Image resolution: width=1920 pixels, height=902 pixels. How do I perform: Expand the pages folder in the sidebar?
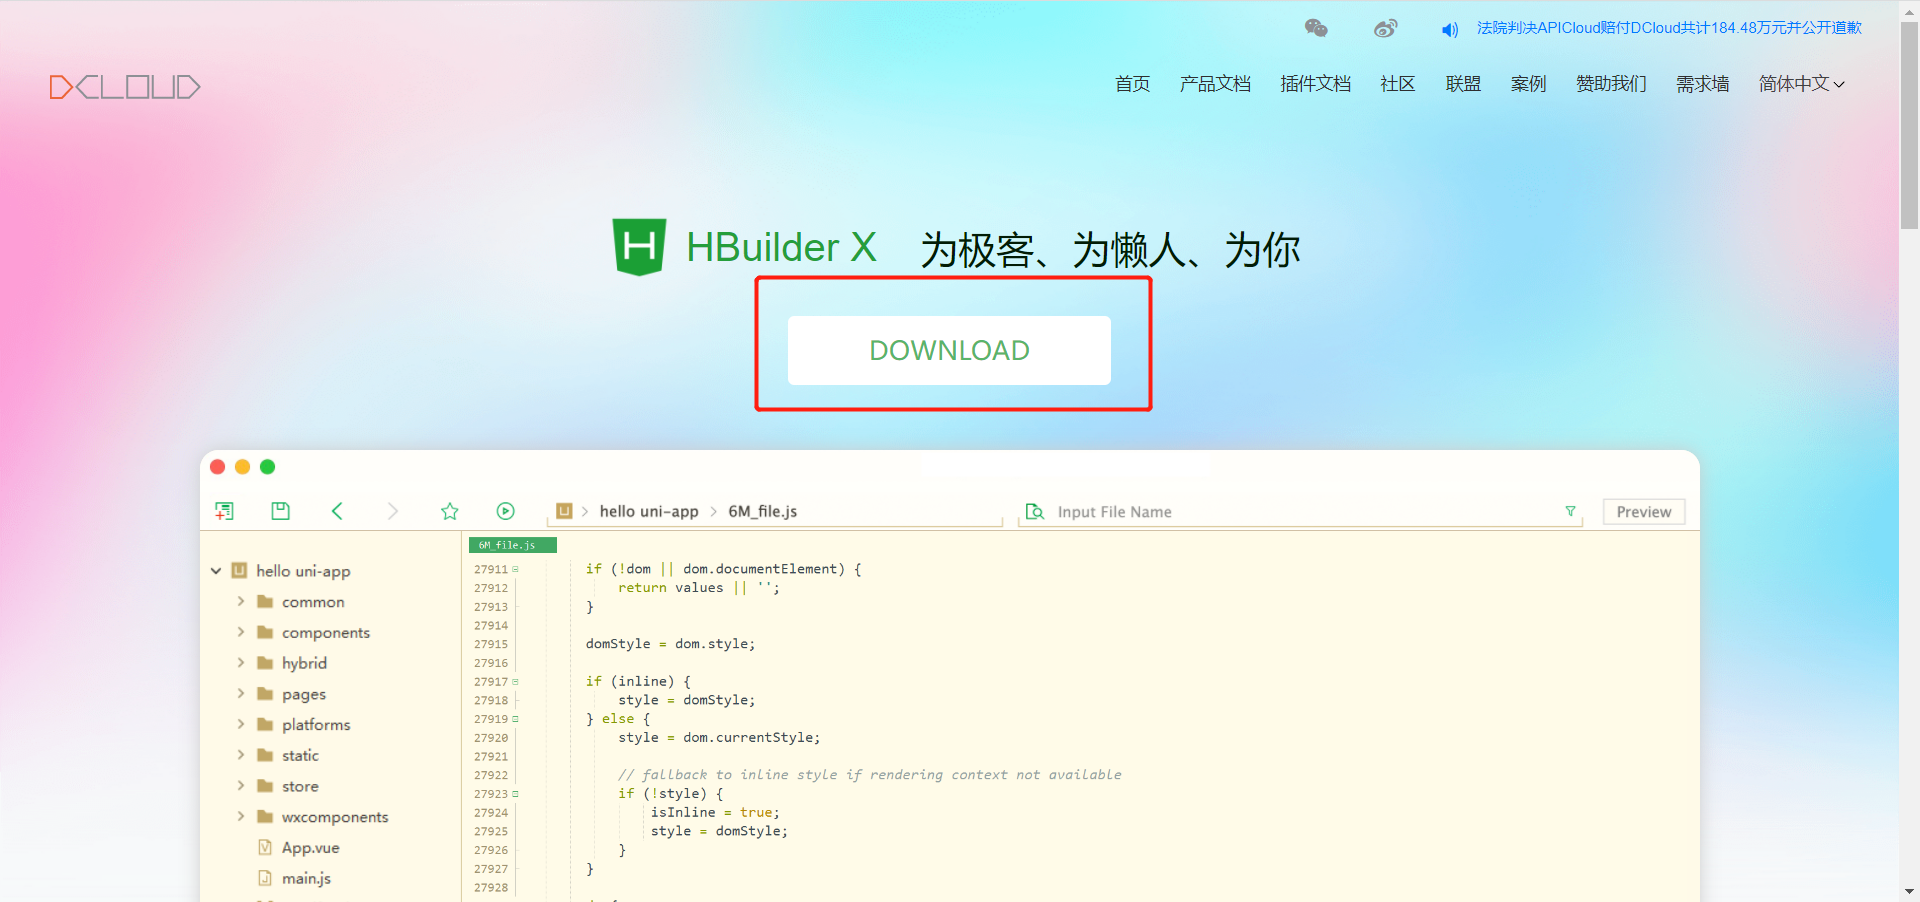pos(240,693)
